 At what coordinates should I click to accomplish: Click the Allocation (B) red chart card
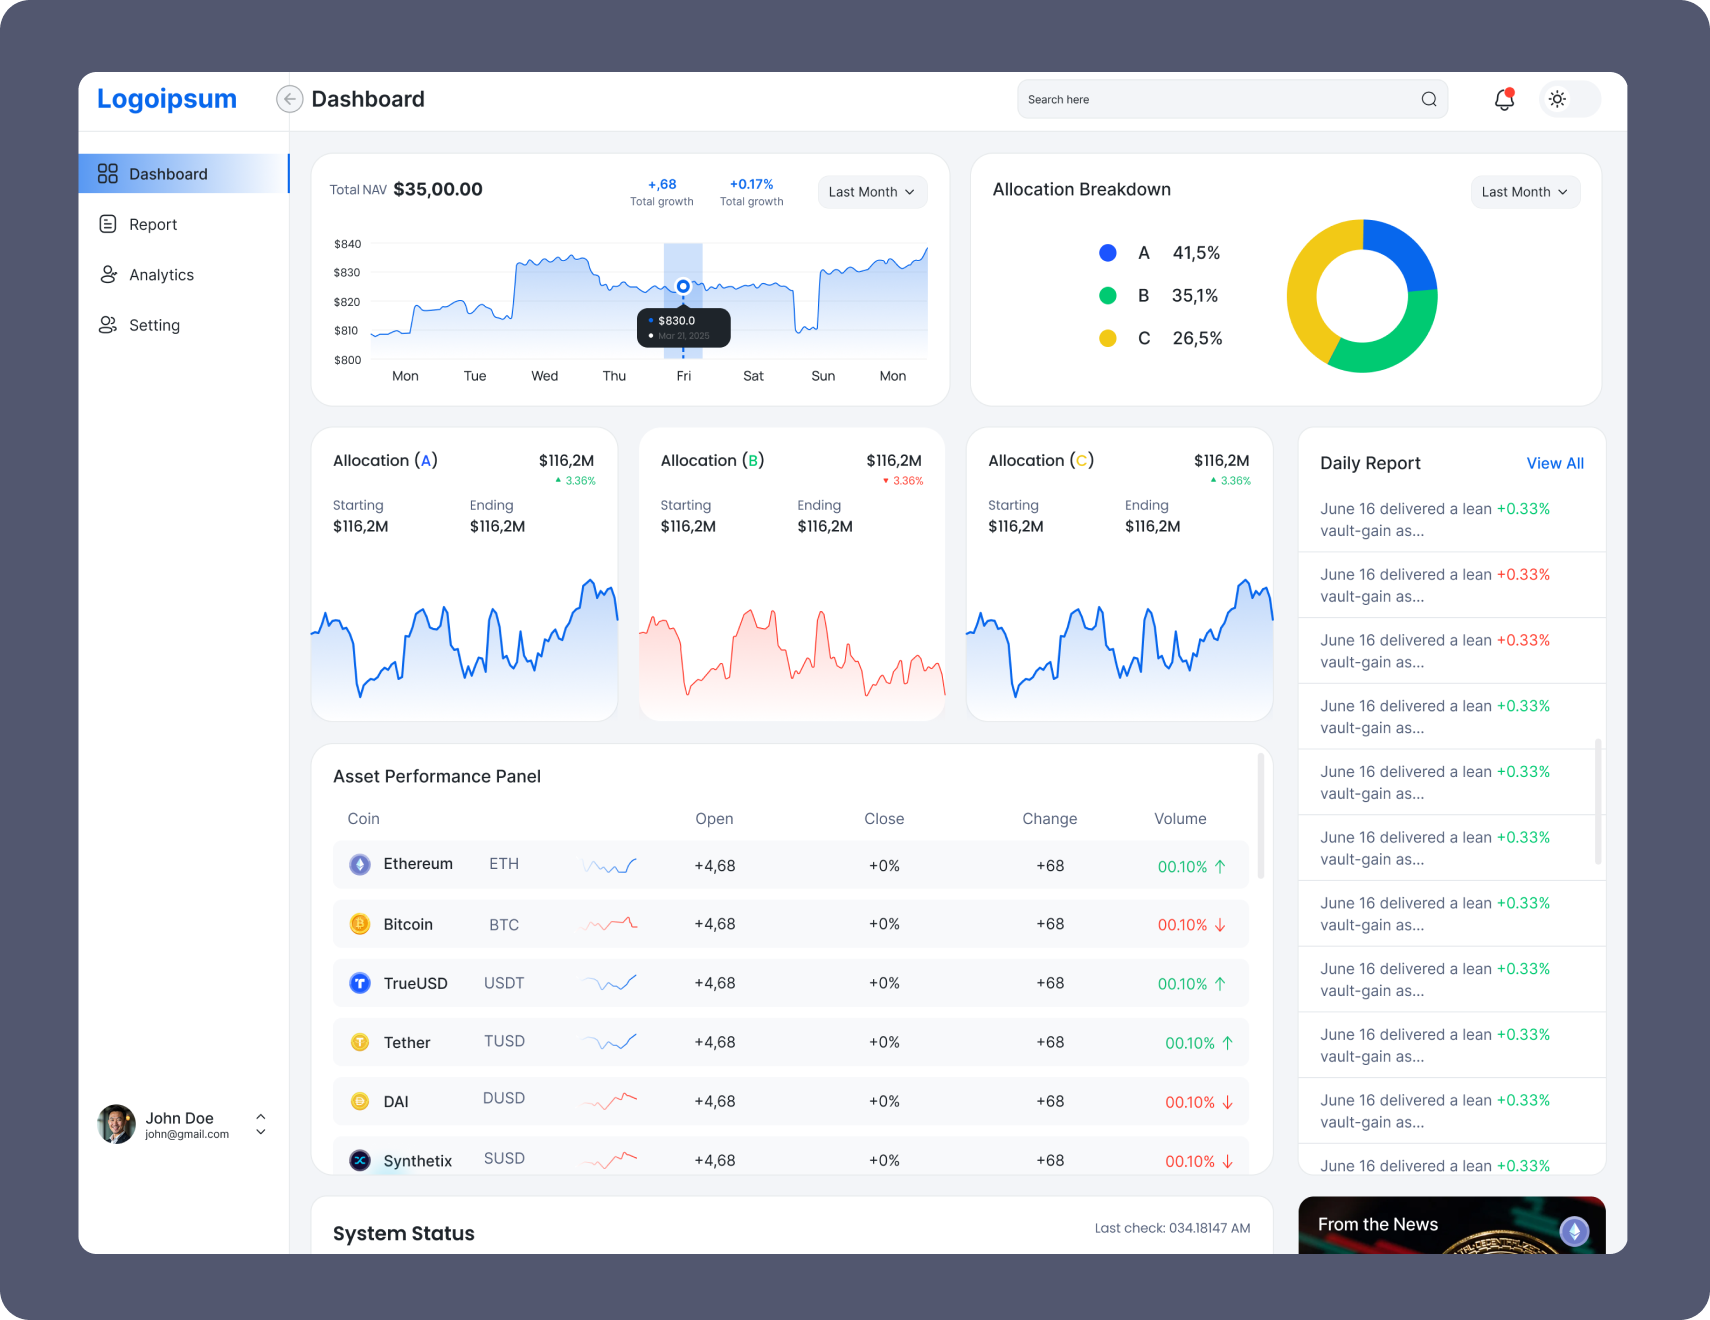792,574
